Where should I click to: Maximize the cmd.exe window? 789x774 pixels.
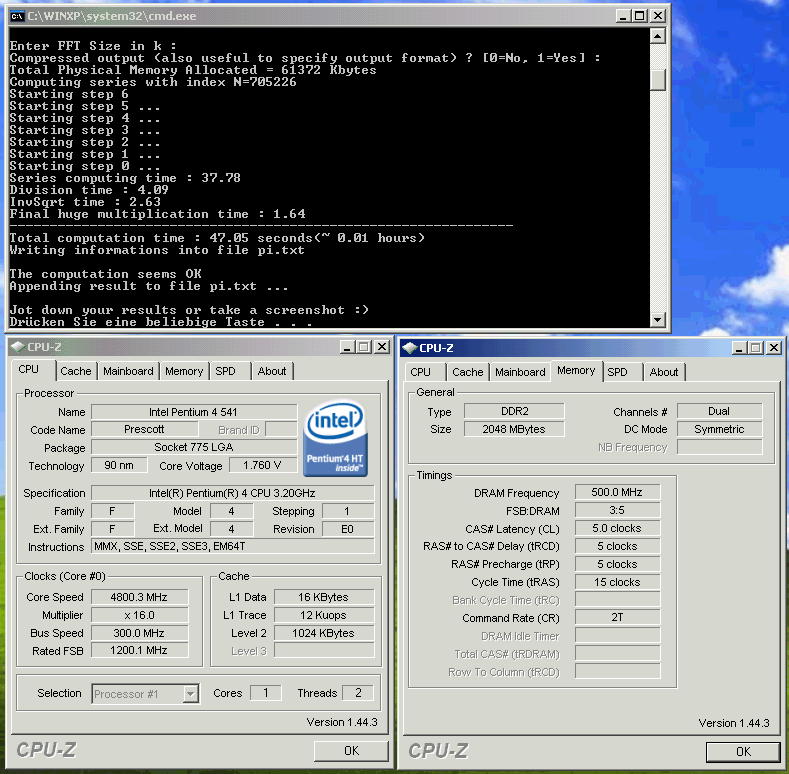[640, 16]
